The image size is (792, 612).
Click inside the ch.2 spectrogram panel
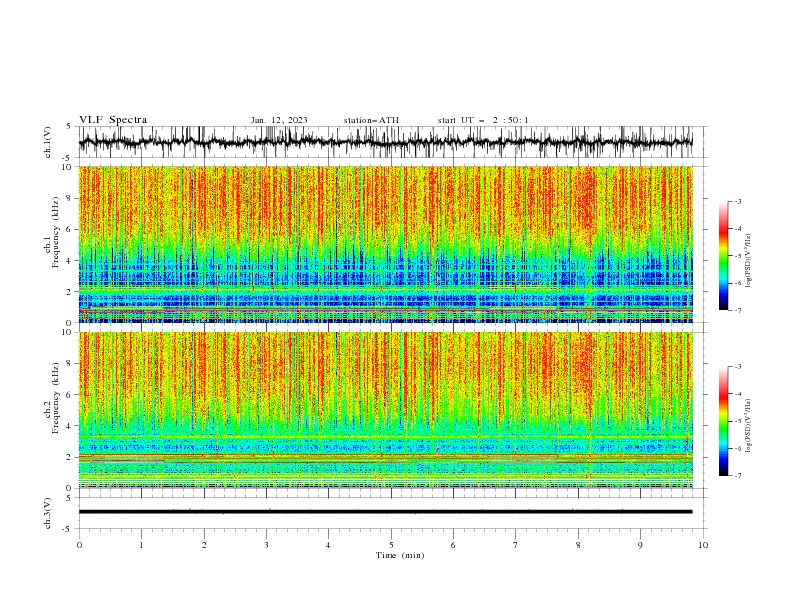385,410
